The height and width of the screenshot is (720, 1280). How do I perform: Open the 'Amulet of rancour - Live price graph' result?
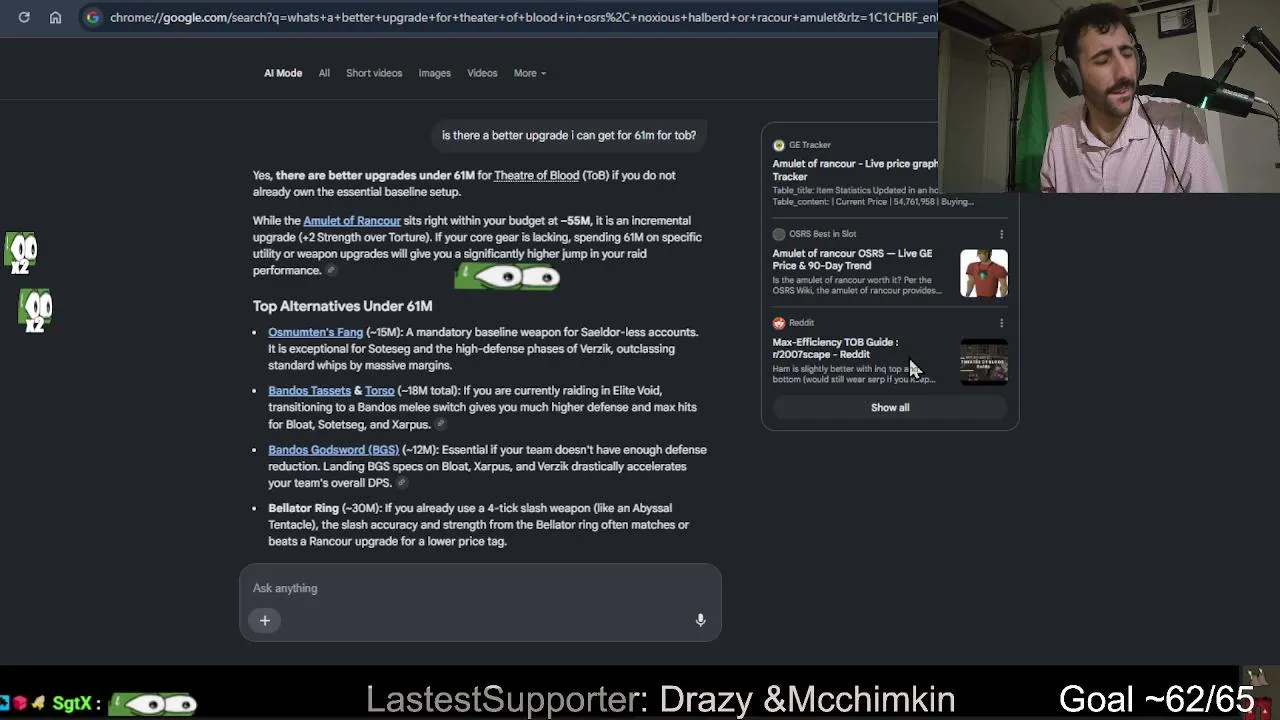[x=855, y=170]
